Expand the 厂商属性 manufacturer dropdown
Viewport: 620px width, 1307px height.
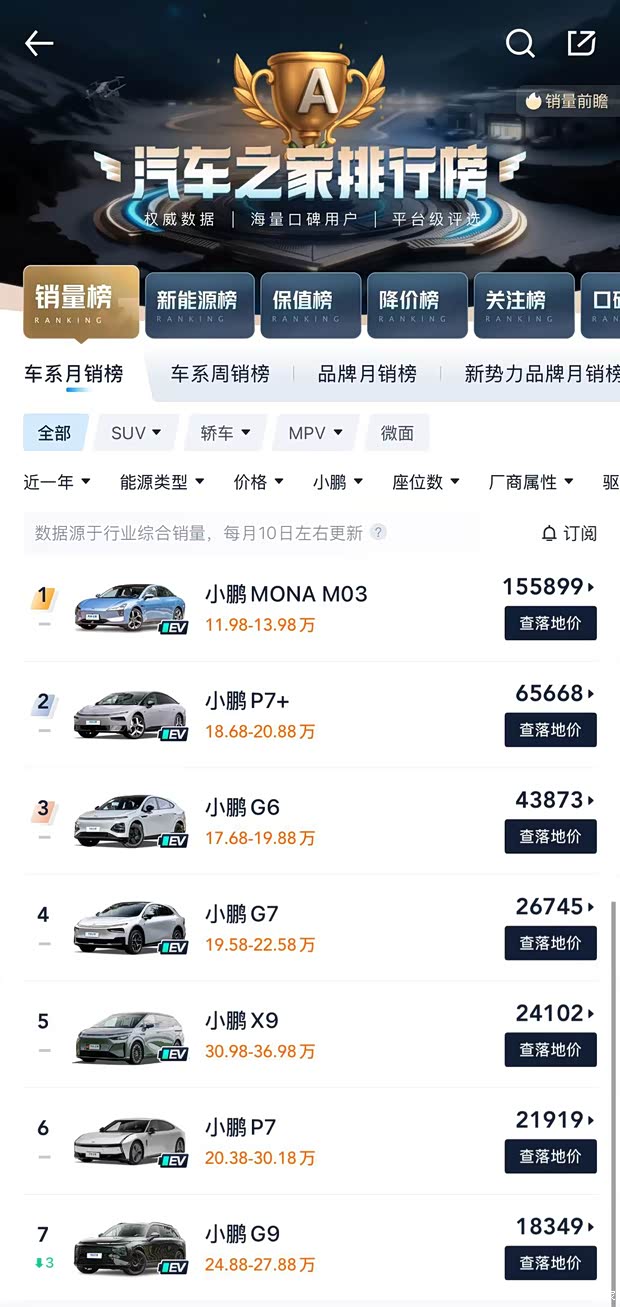528,481
